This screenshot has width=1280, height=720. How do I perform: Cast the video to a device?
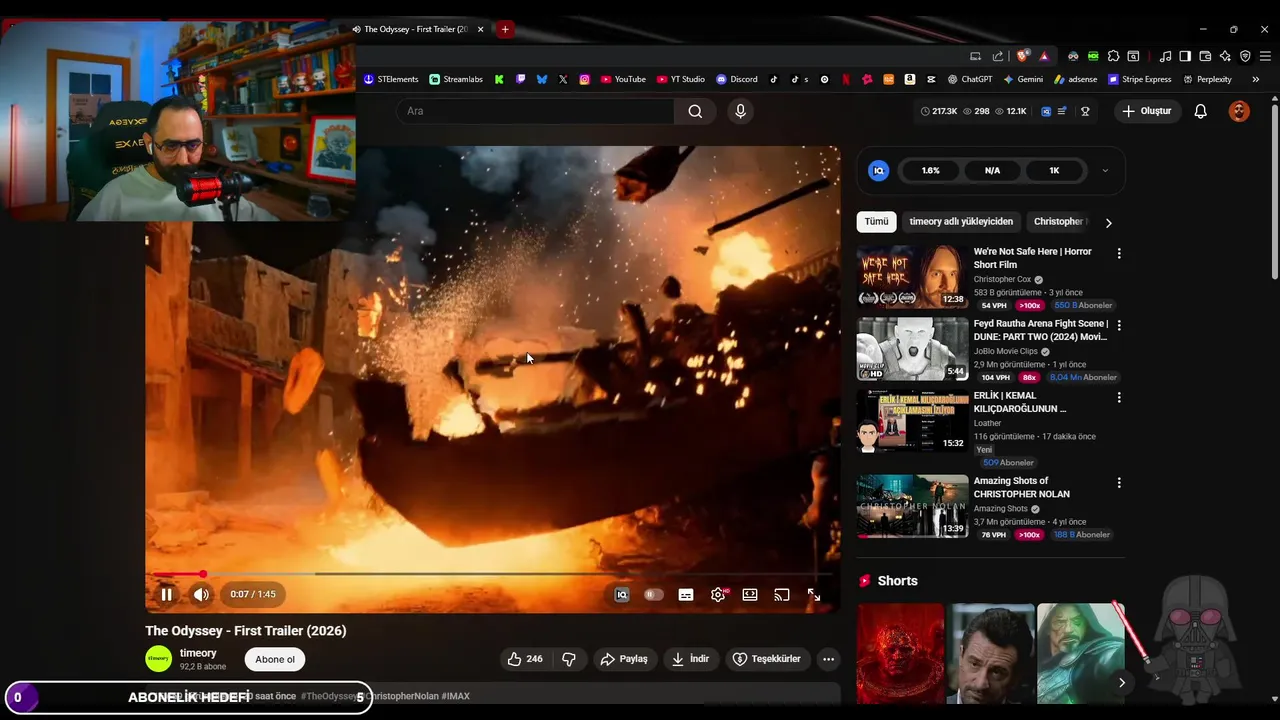tap(782, 594)
